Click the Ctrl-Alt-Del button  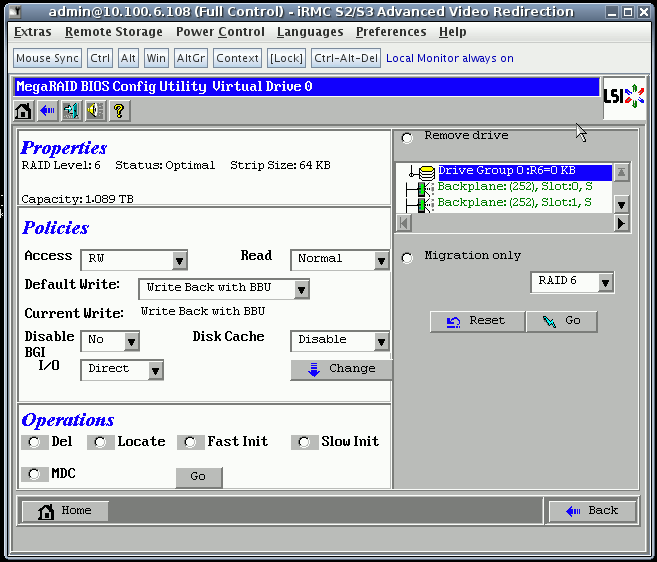click(x=346, y=58)
